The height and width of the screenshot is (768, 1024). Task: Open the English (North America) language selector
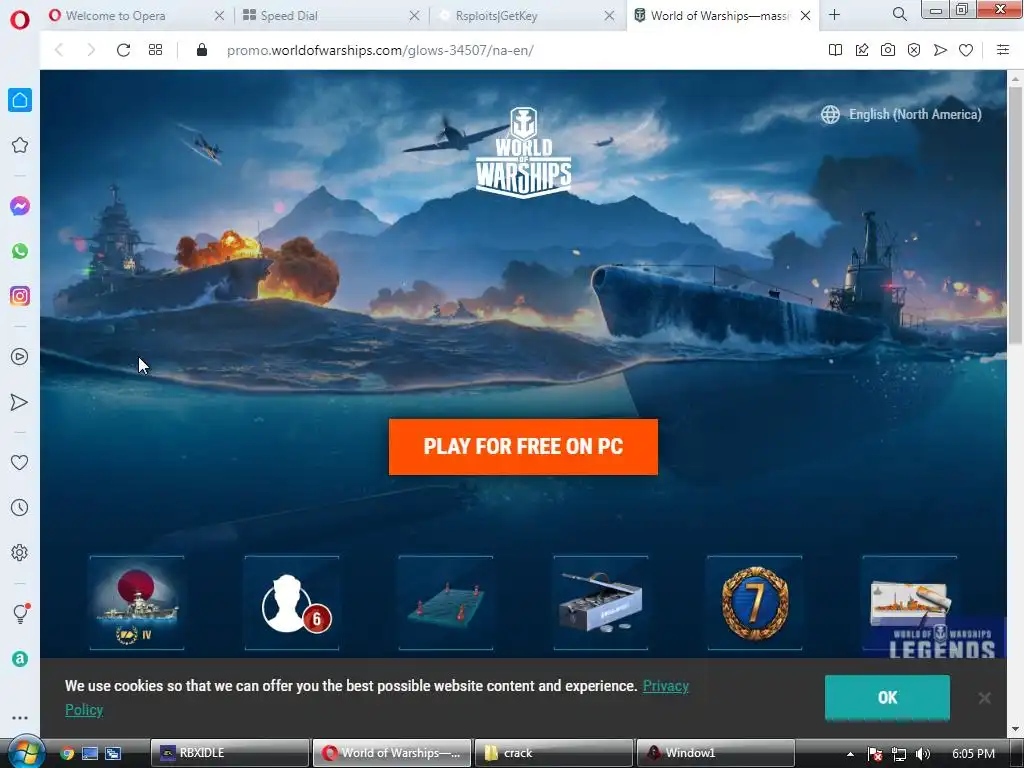pyautogui.click(x=901, y=114)
